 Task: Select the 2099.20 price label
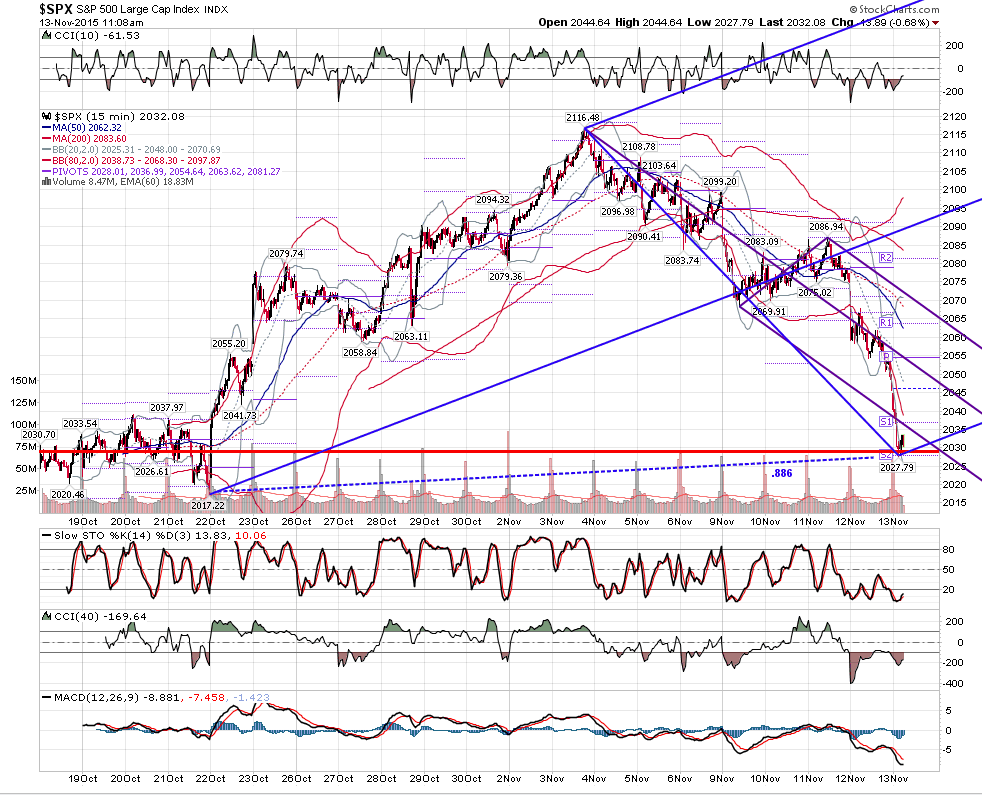(720, 182)
